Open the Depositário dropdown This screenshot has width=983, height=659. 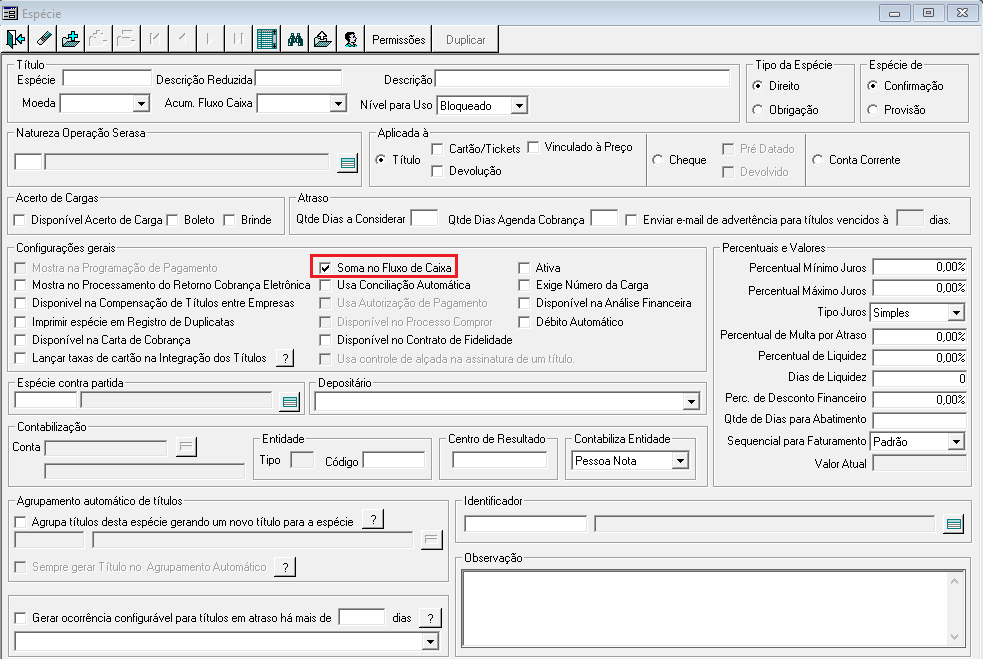click(x=691, y=401)
